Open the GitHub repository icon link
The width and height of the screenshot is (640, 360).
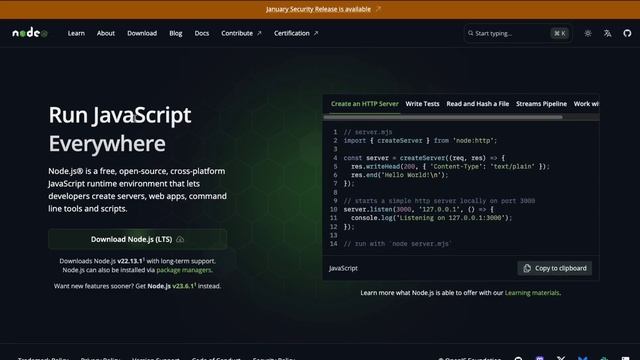pos(627,33)
